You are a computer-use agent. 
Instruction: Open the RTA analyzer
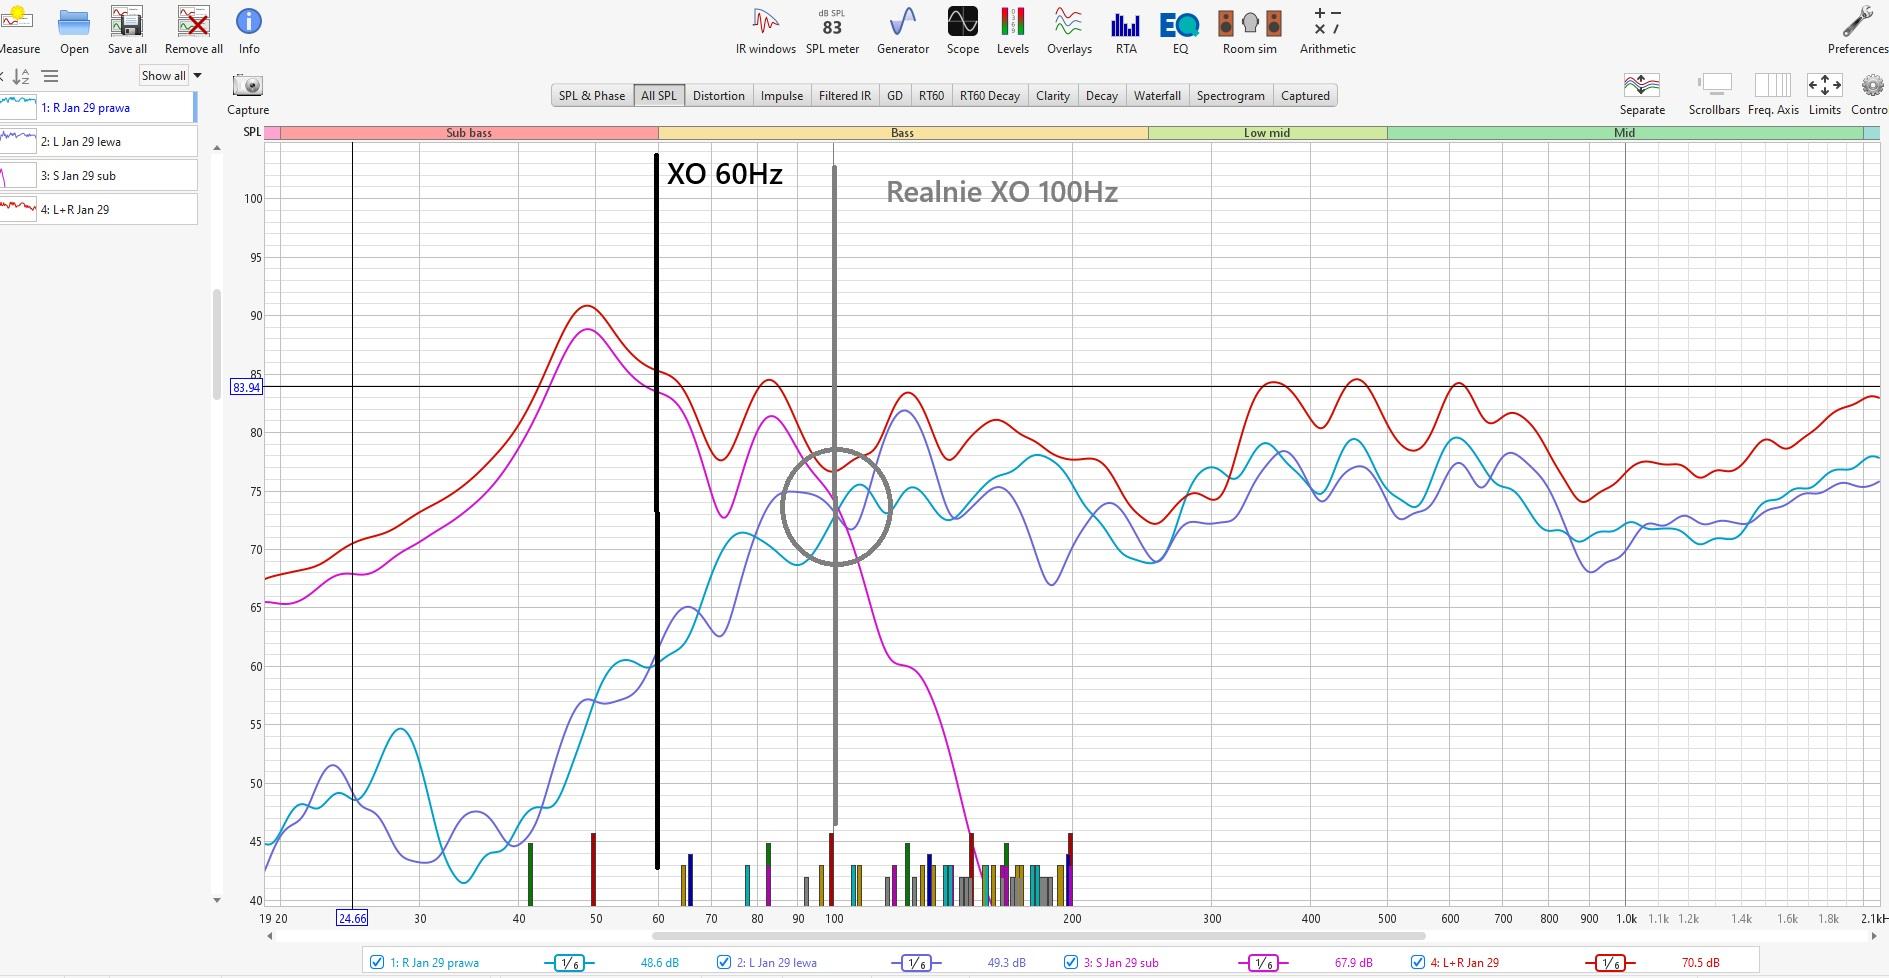point(1125,30)
